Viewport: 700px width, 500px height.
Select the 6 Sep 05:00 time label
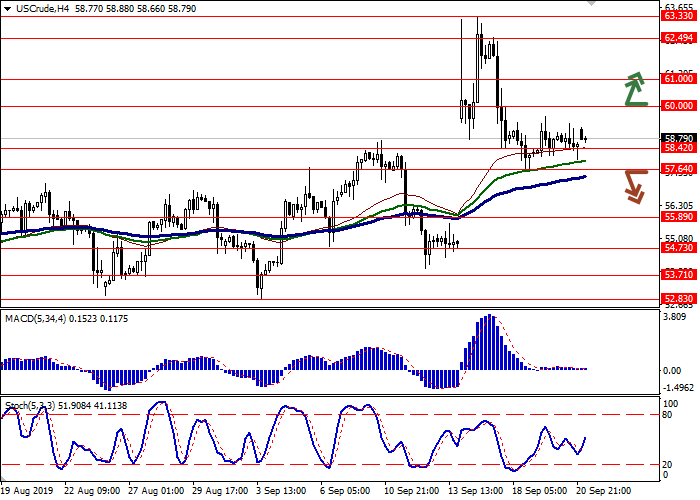344,492
